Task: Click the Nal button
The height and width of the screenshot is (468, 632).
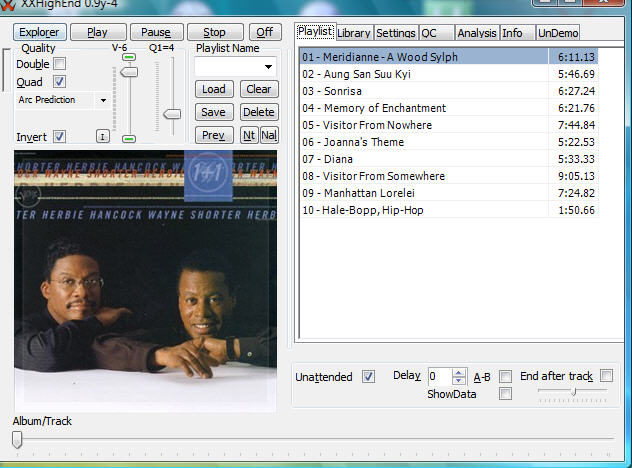Action: click(x=269, y=135)
